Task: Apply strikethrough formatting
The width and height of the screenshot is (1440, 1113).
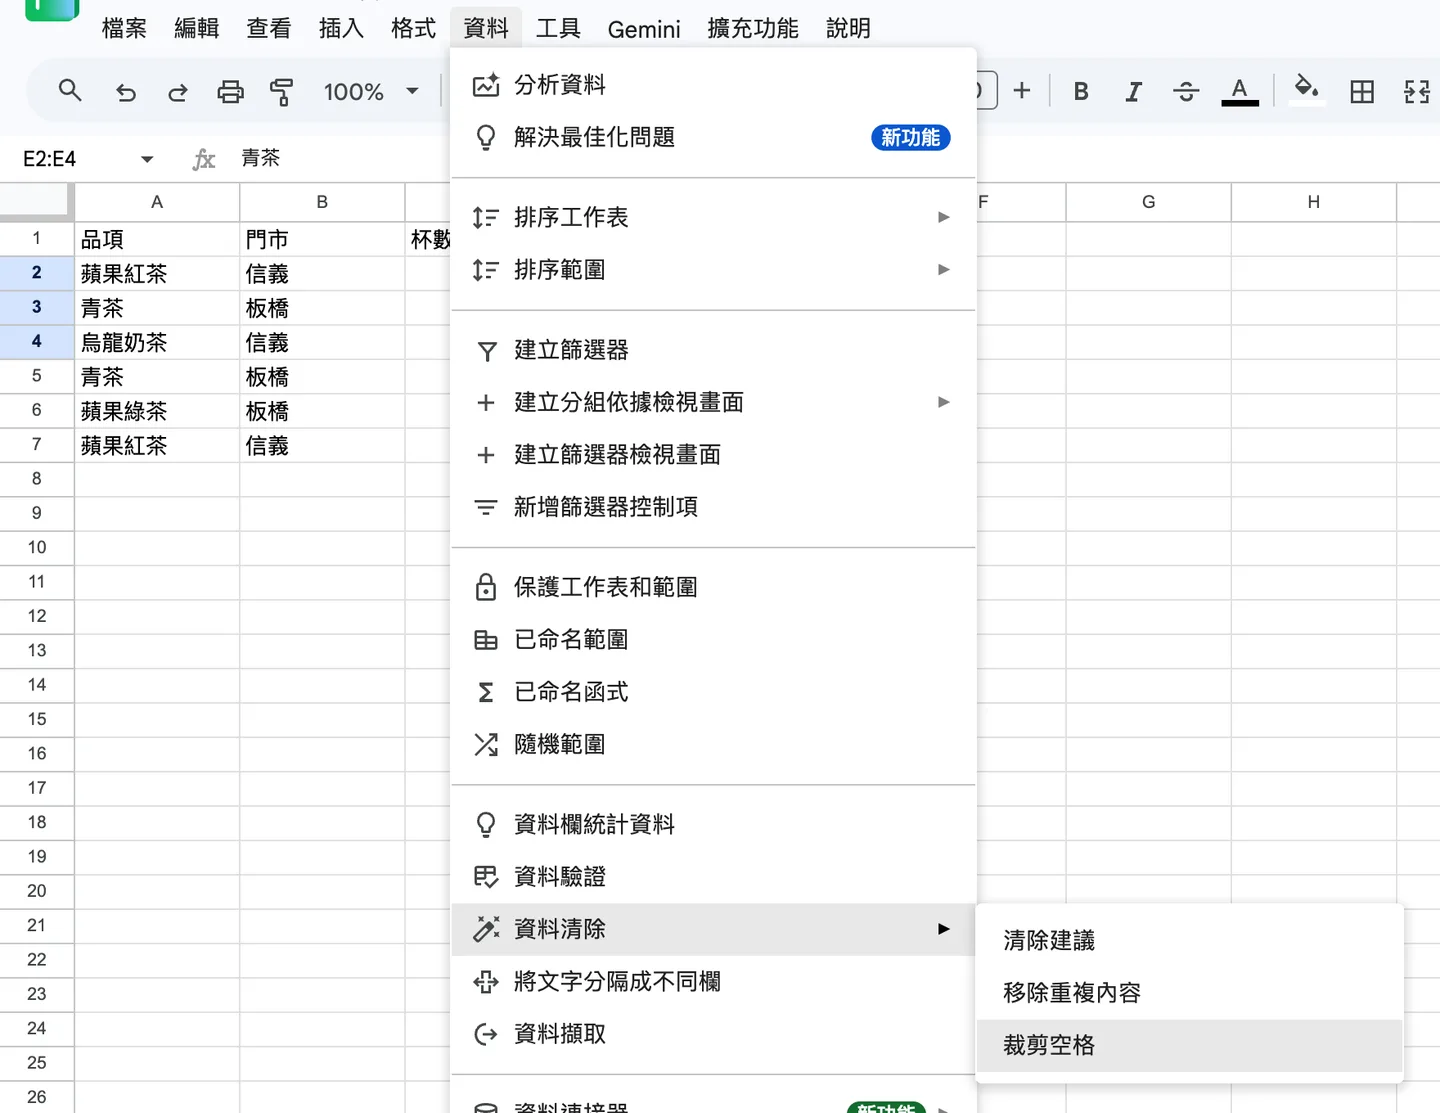Action: (1186, 92)
